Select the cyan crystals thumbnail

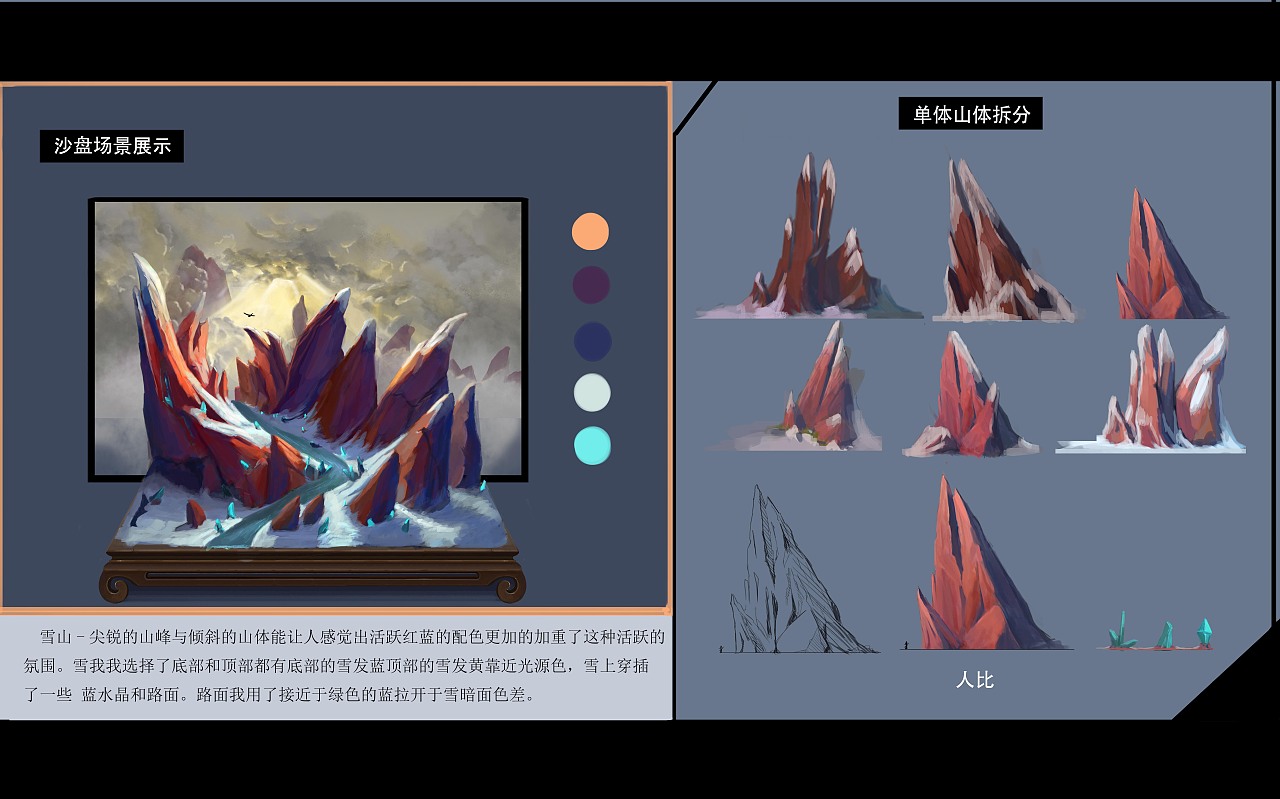pos(1160,630)
